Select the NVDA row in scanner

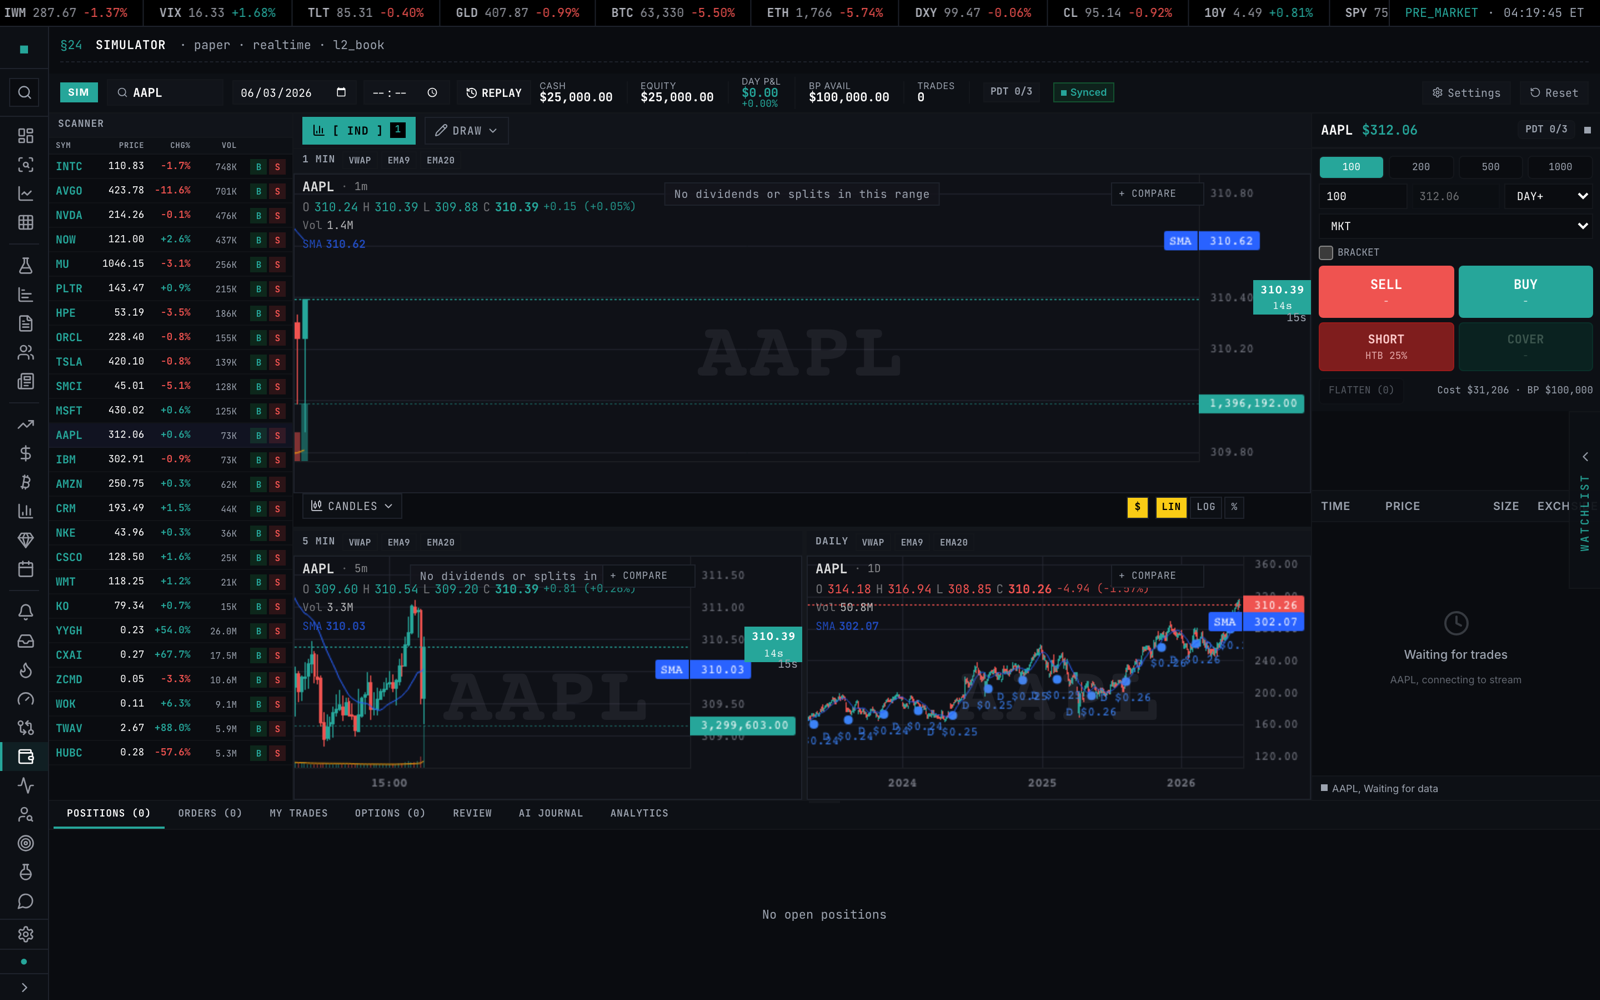[x=170, y=215]
